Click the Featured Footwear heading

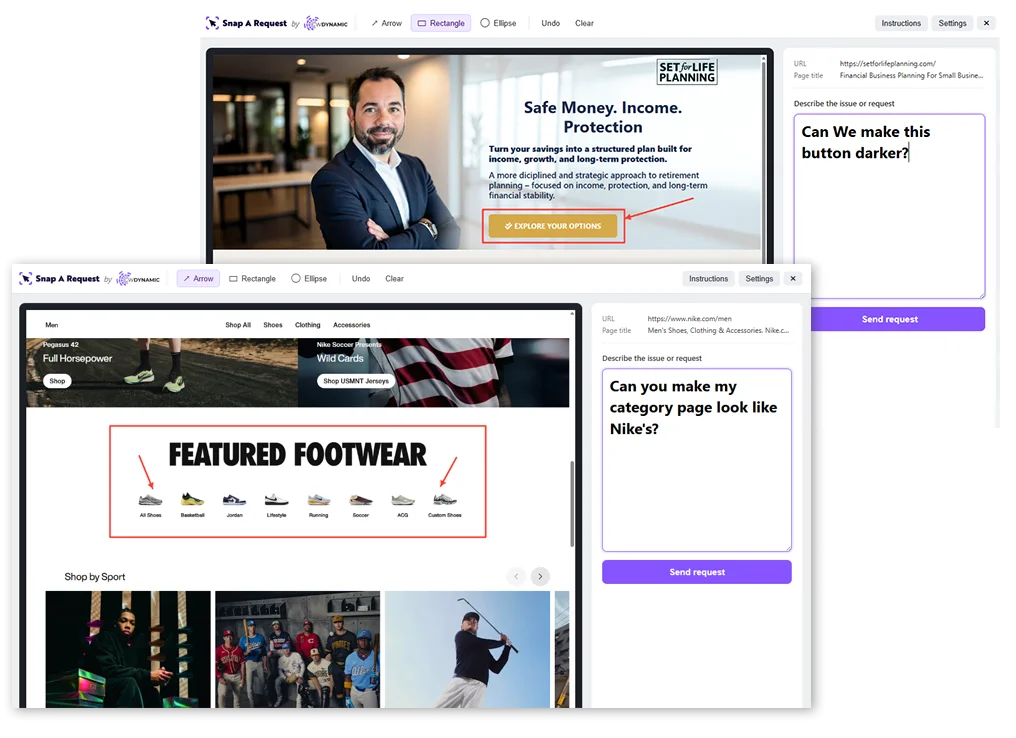297,454
